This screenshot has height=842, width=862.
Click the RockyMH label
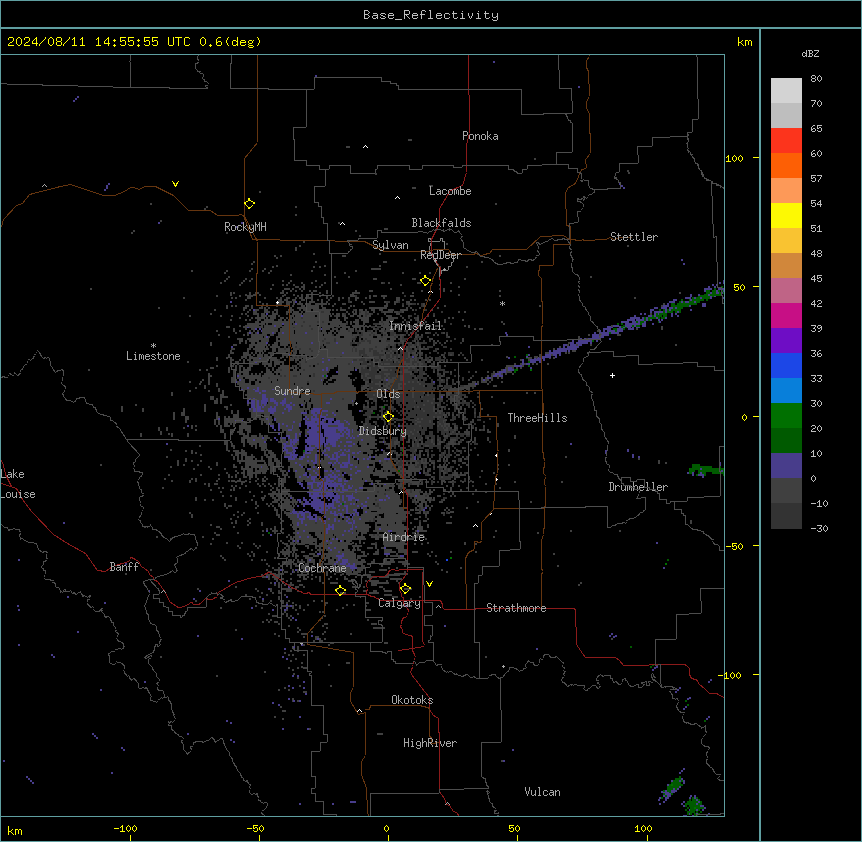click(x=245, y=227)
